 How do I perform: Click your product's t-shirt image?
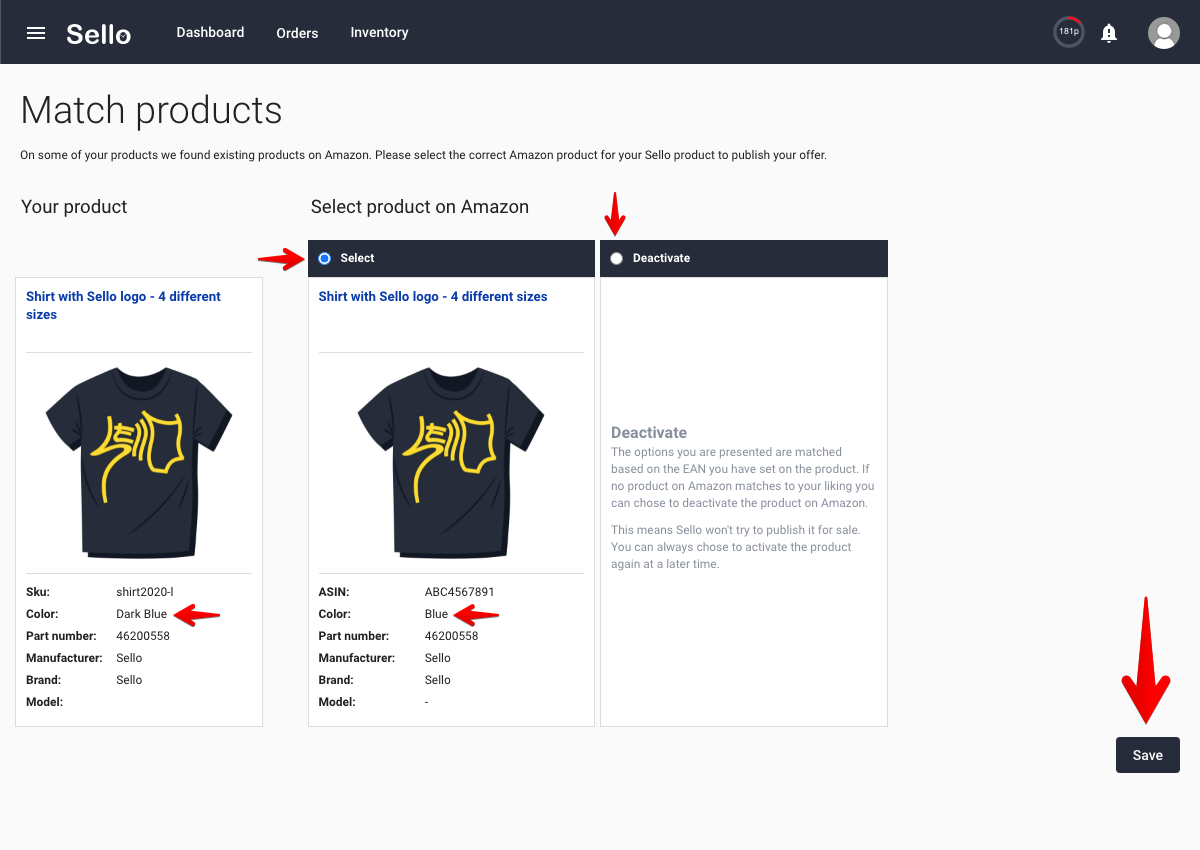(x=139, y=462)
